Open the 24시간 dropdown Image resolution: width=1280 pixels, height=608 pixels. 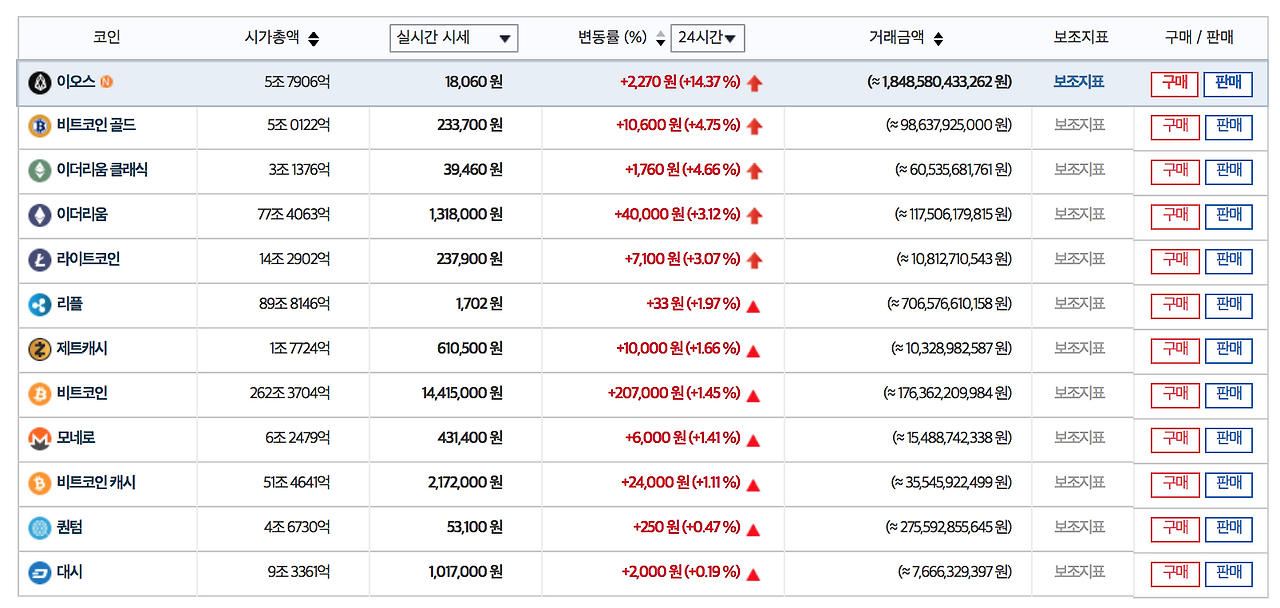point(709,38)
